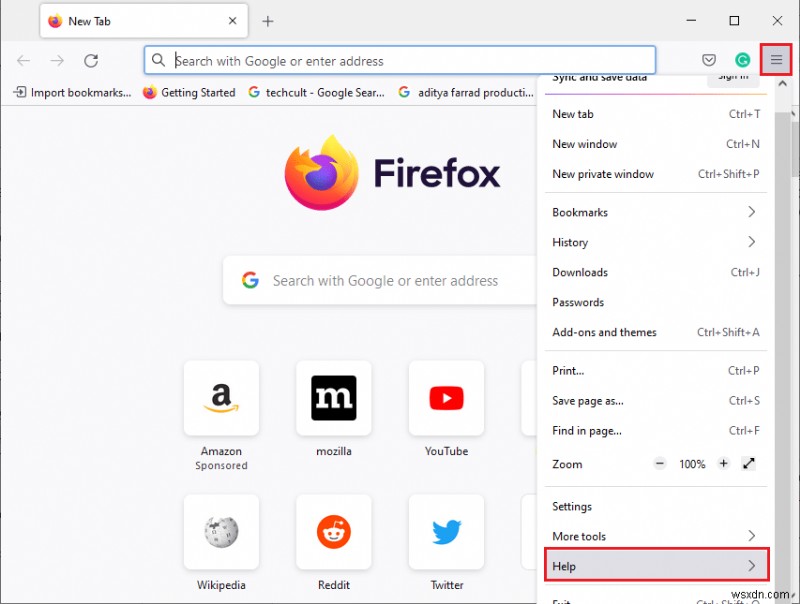Close the New Tab tab
This screenshot has height=604, width=800.
(232, 21)
